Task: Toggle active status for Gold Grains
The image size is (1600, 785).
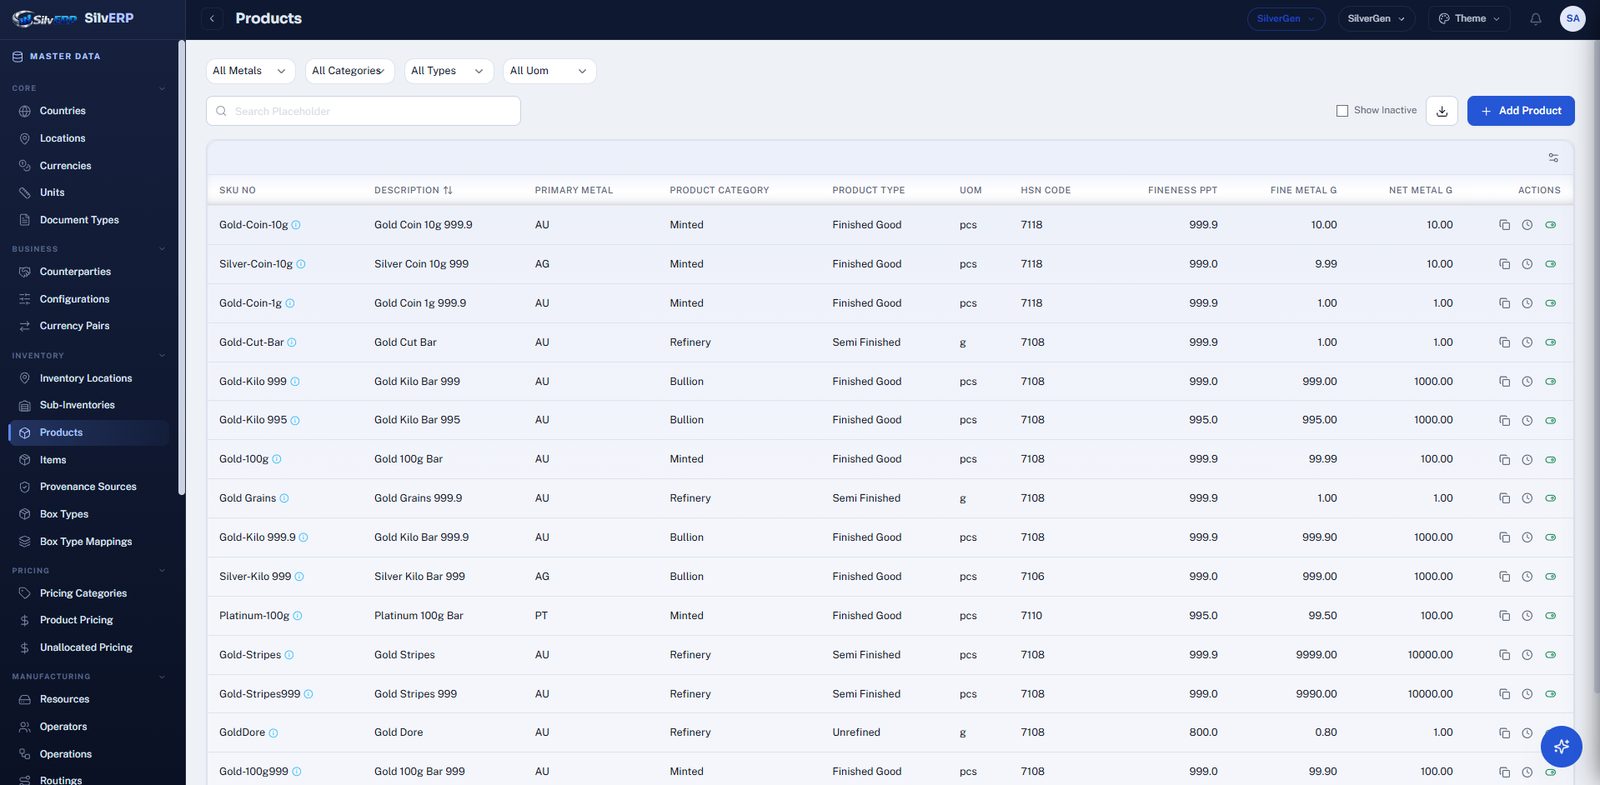Action: pyautogui.click(x=1550, y=498)
